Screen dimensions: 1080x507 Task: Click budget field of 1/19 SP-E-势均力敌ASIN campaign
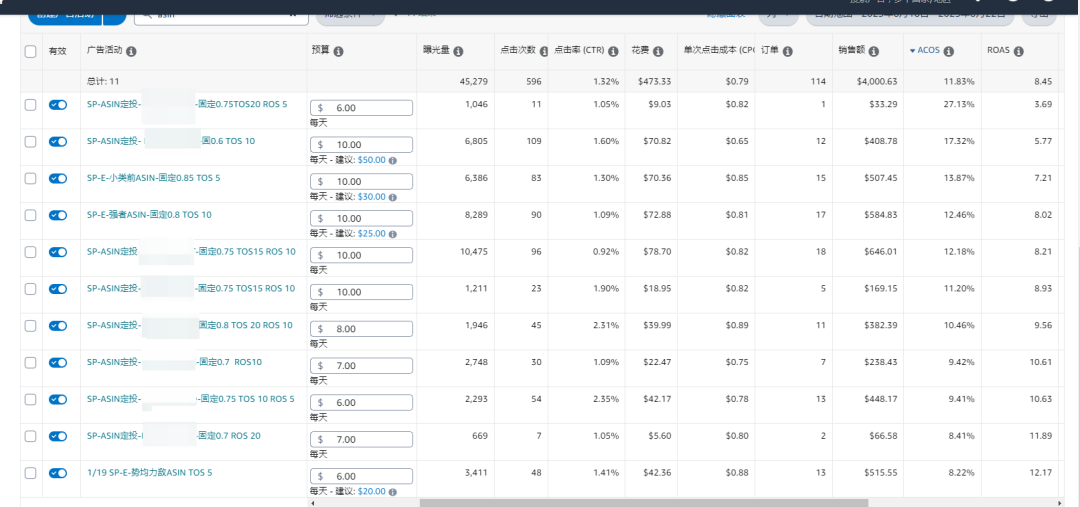click(362, 476)
